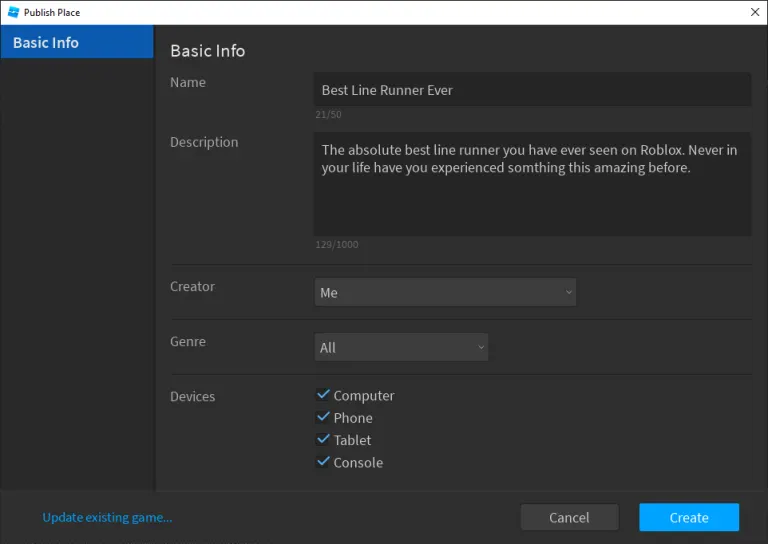Click into the Description text area
This screenshot has height=544, width=768.
pos(532,184)
